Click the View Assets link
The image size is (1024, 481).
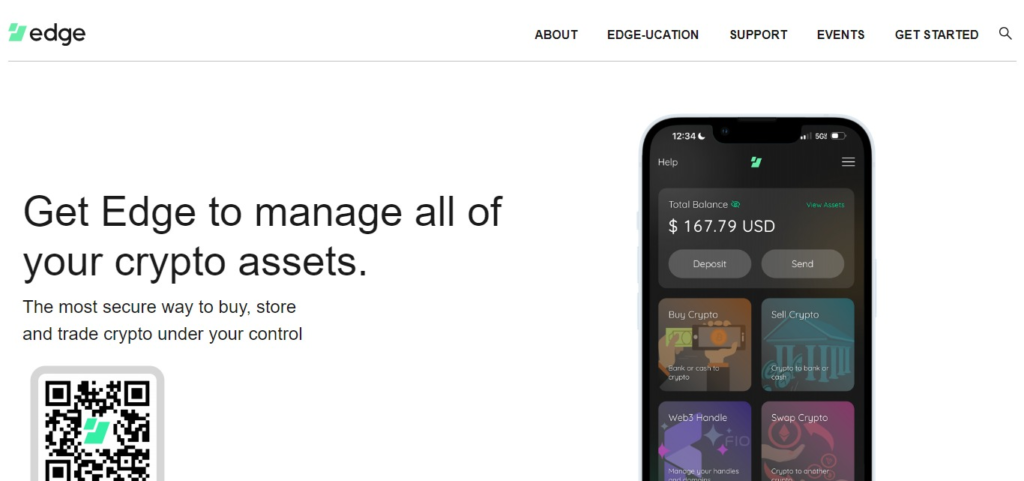point(825,205)
